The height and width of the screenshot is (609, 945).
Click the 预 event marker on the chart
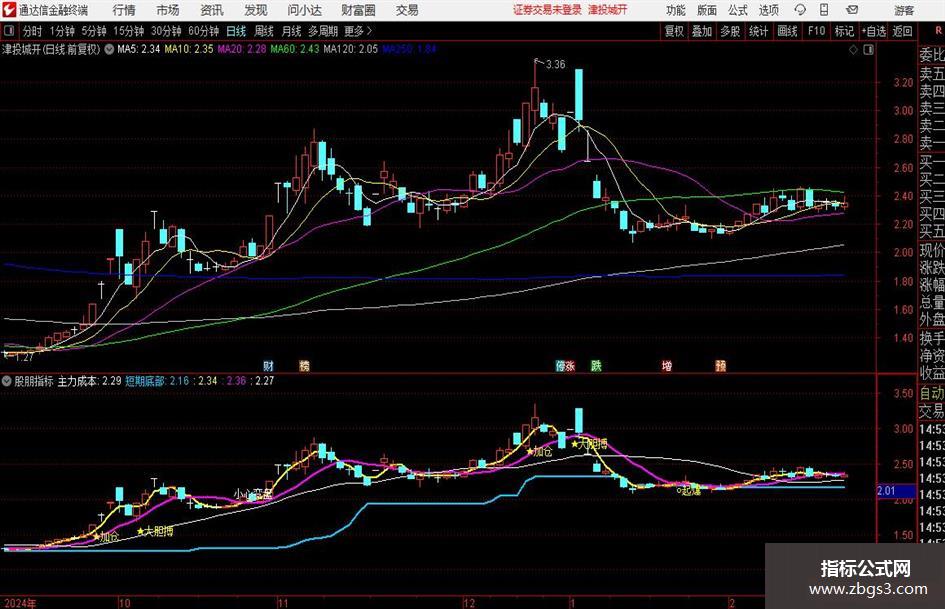coord(720,365)
